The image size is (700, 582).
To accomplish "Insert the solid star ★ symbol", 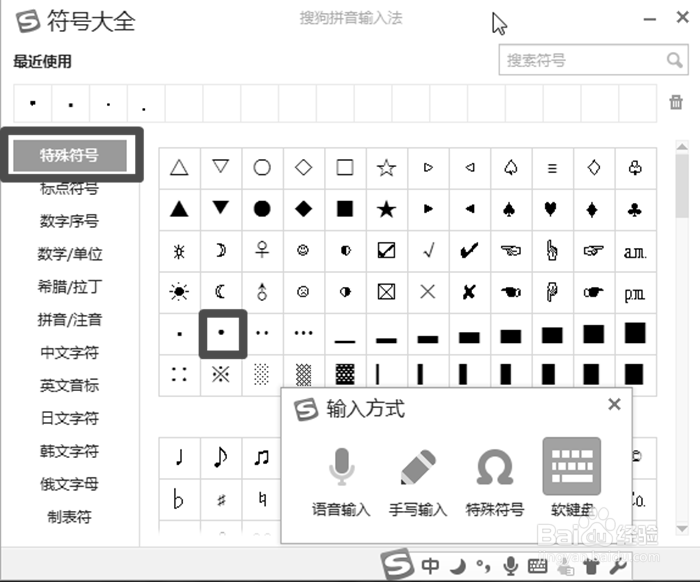I will pos(386,209).
